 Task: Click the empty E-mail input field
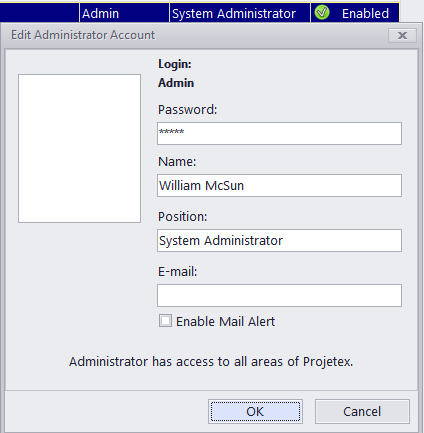(x=279, y=295)
